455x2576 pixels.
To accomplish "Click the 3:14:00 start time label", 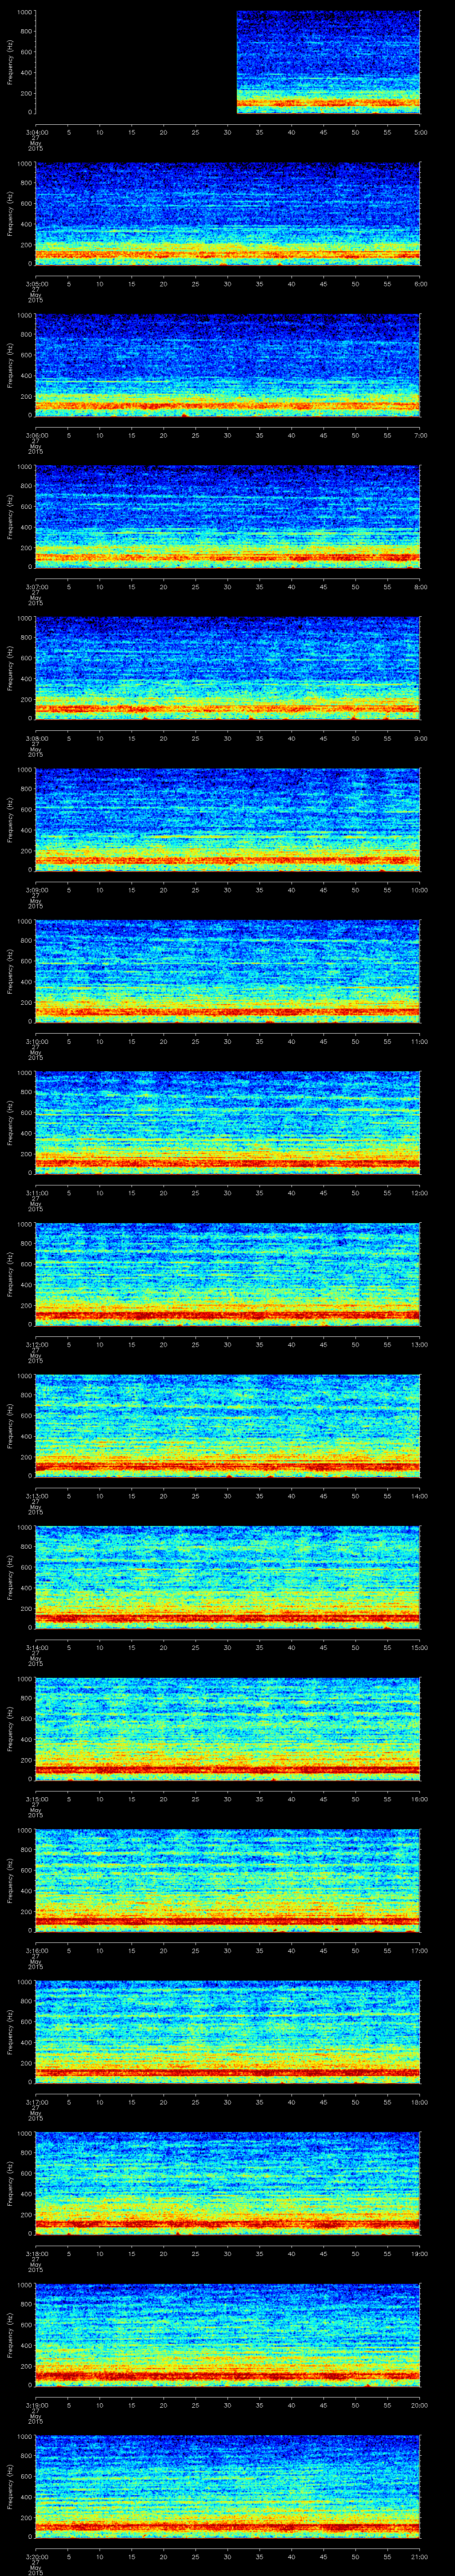I will (36, 1648).
